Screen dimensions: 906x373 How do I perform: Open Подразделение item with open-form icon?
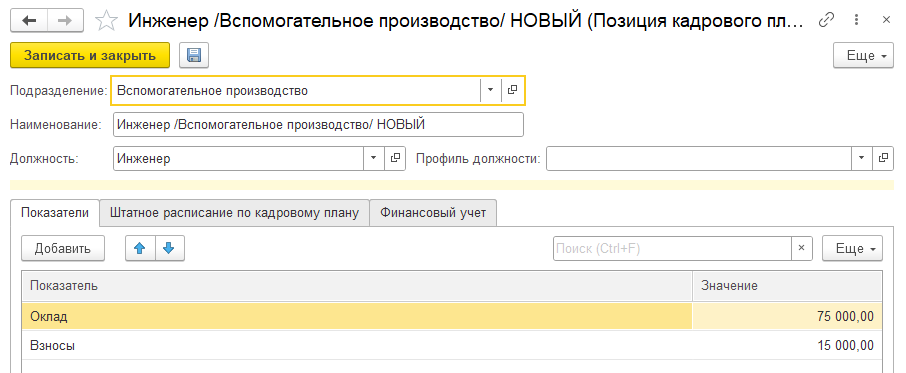pos(513,90)
